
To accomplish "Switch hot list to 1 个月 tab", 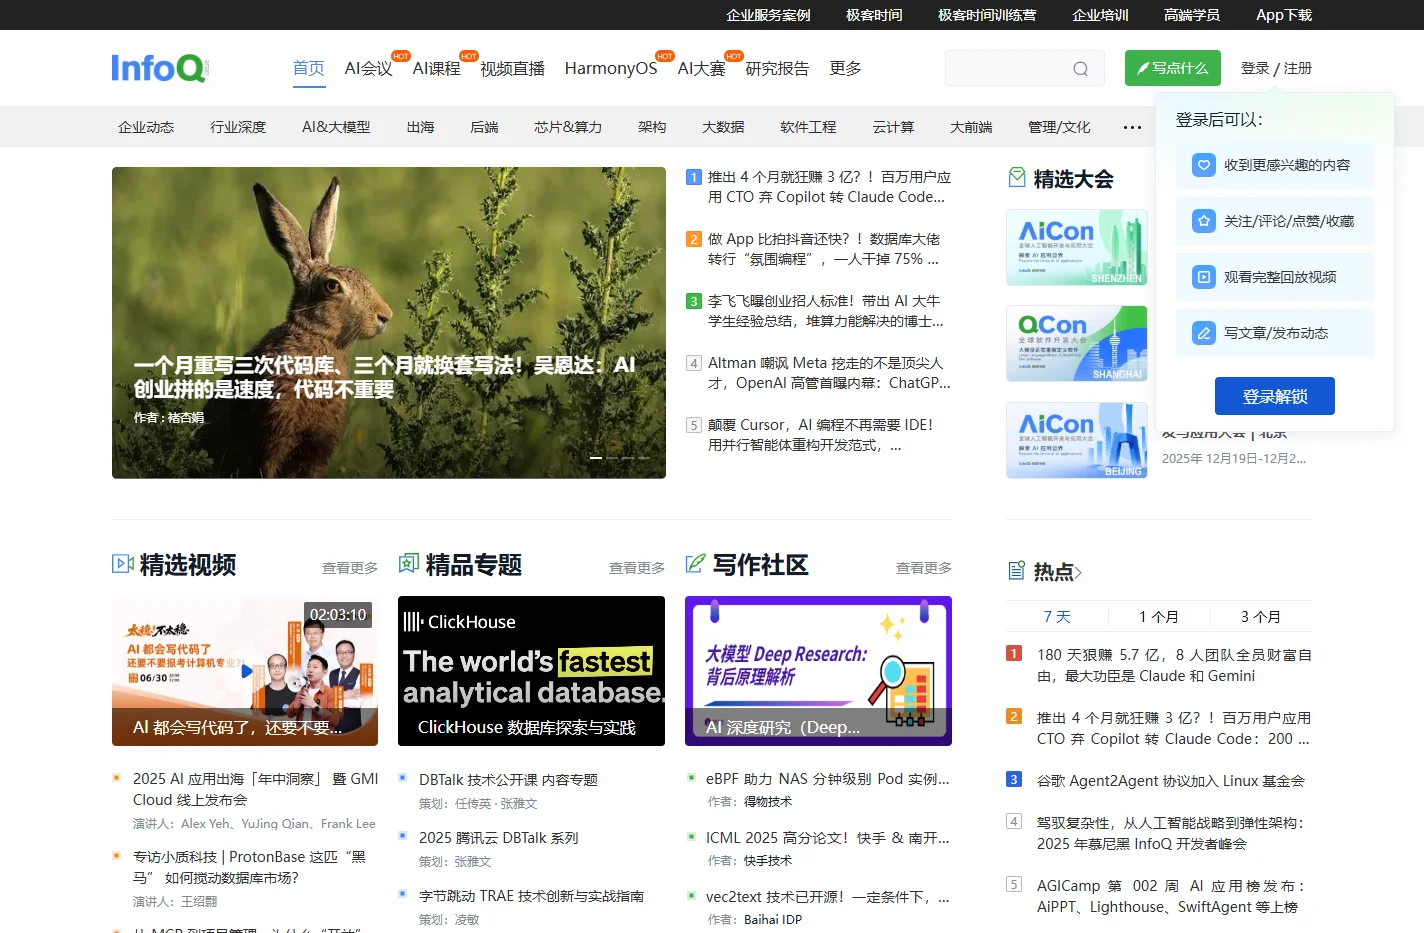I will [x=1159, y=617].
